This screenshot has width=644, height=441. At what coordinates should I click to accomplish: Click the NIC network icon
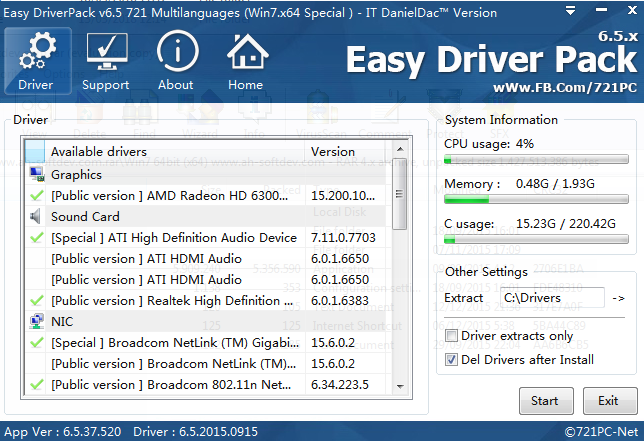point(37,322)
